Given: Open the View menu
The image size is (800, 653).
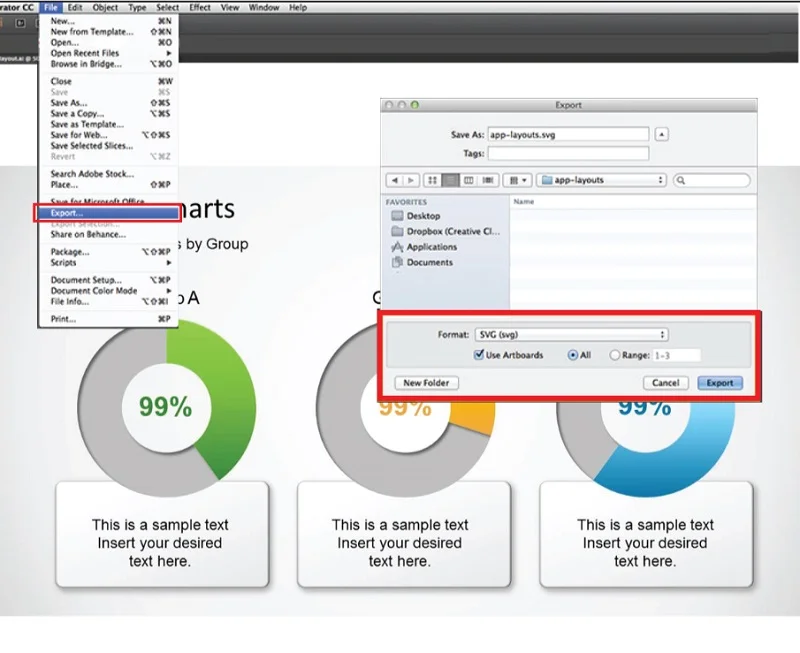Looking at the screenshot, I should (230, 8).
